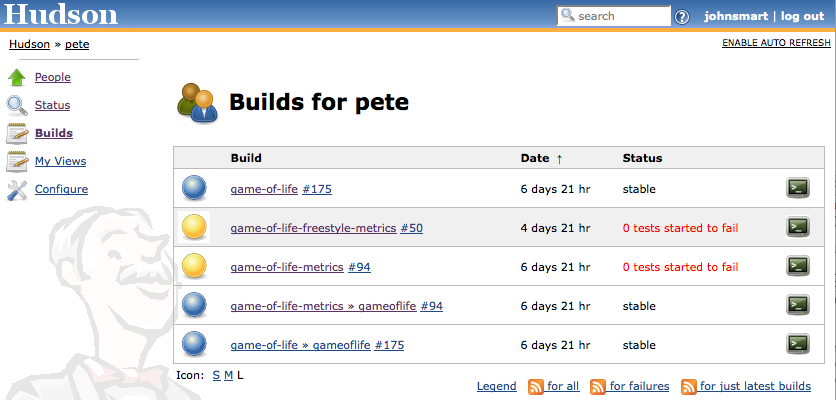This screenshot has width=836, height=400.
Task: Click the RSS icon for failures
Action: [x=598, y=387]
